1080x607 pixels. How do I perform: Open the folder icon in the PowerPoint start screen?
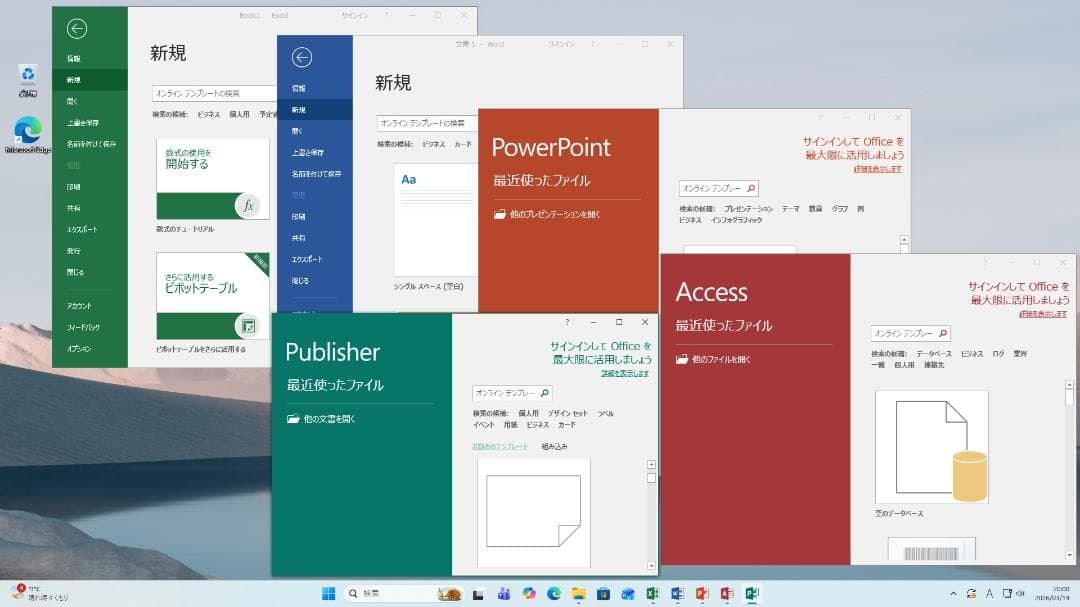tap(499, 214)
